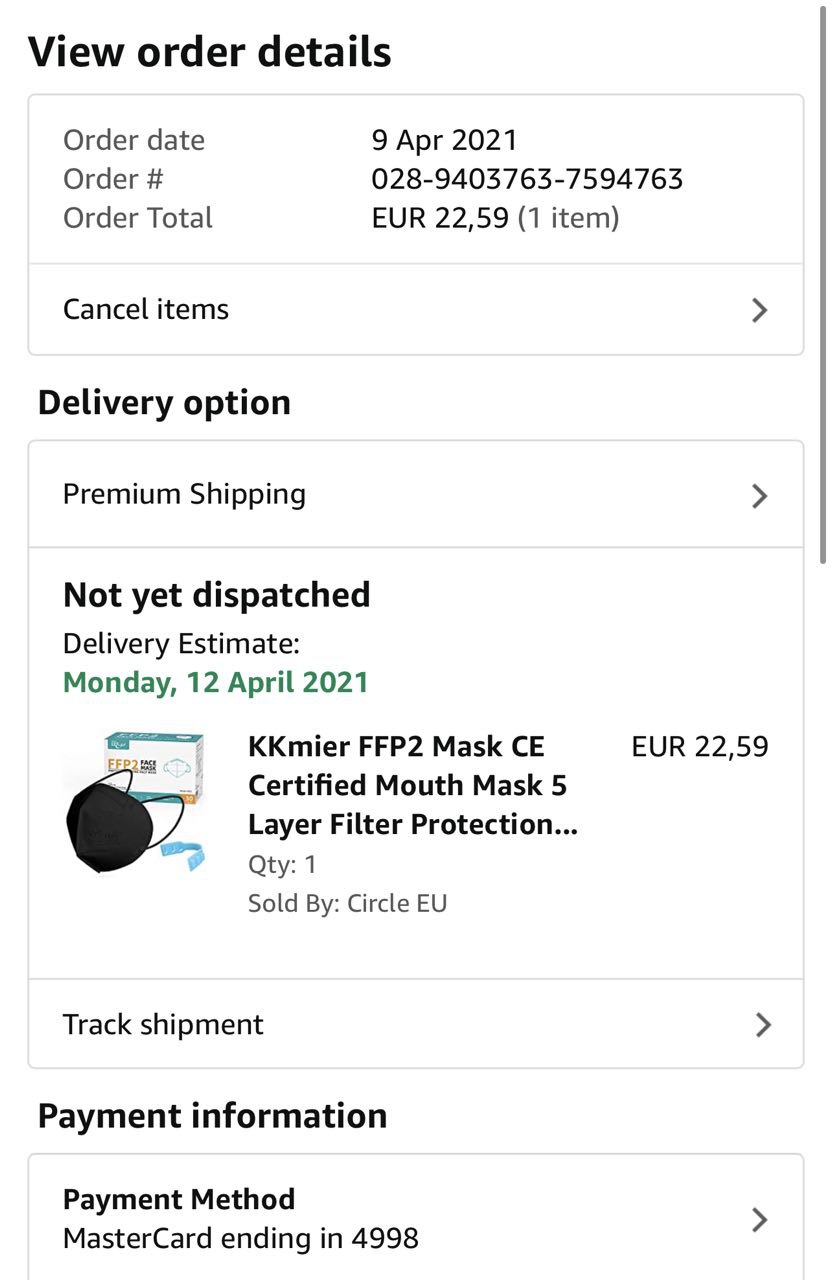Click the MasterCard ending in 4998 text

(x=240, y=1239)
